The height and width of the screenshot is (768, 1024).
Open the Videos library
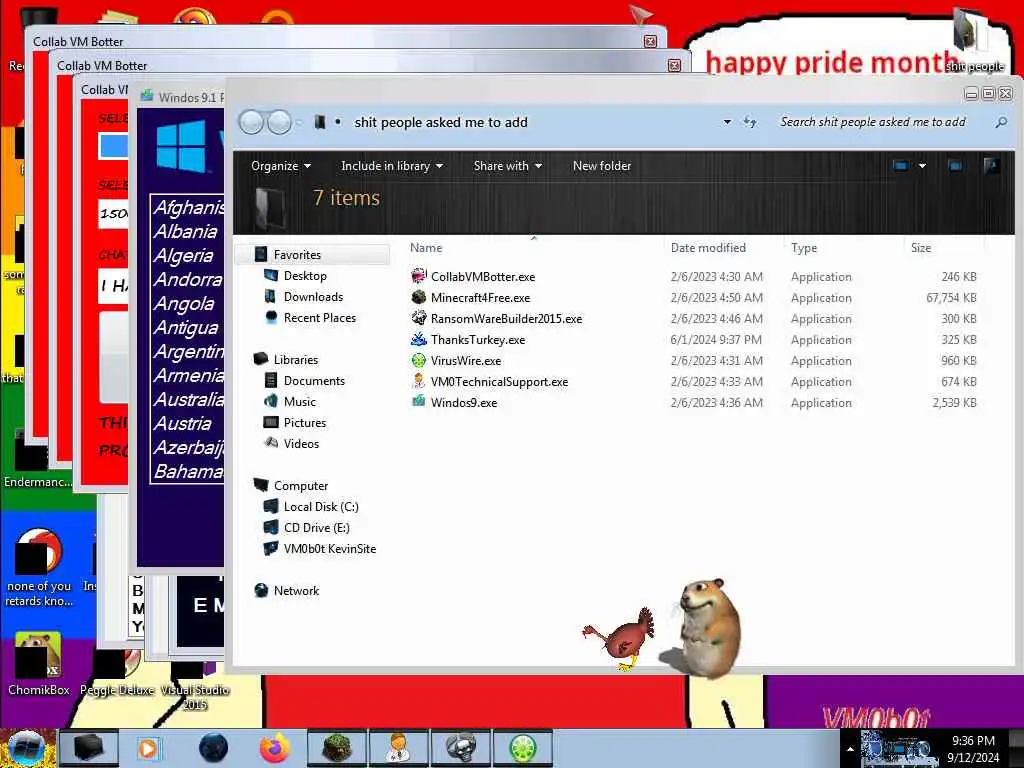(x=301, y=443)
